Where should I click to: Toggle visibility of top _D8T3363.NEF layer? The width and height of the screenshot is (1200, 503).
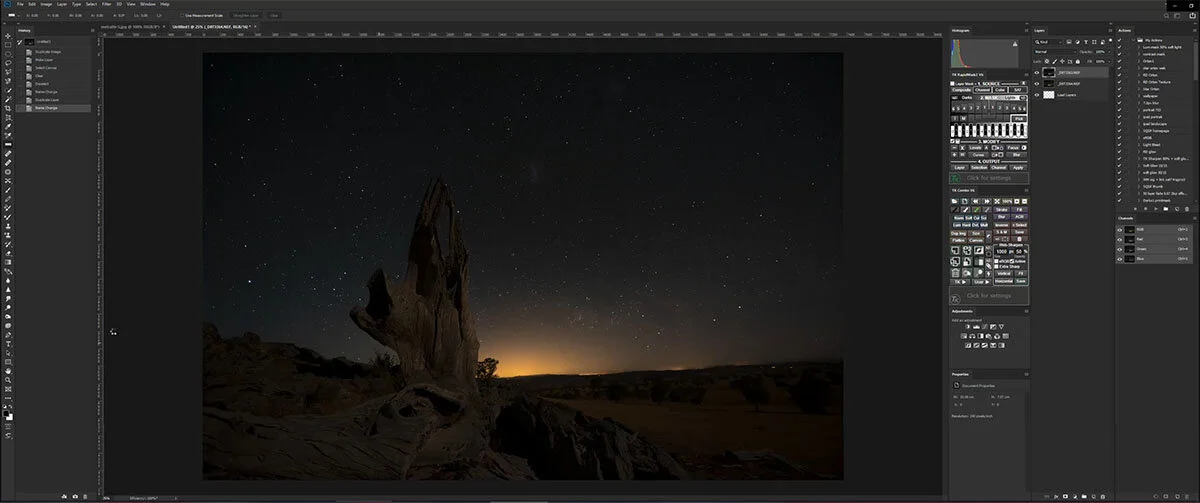point(1037,73)
